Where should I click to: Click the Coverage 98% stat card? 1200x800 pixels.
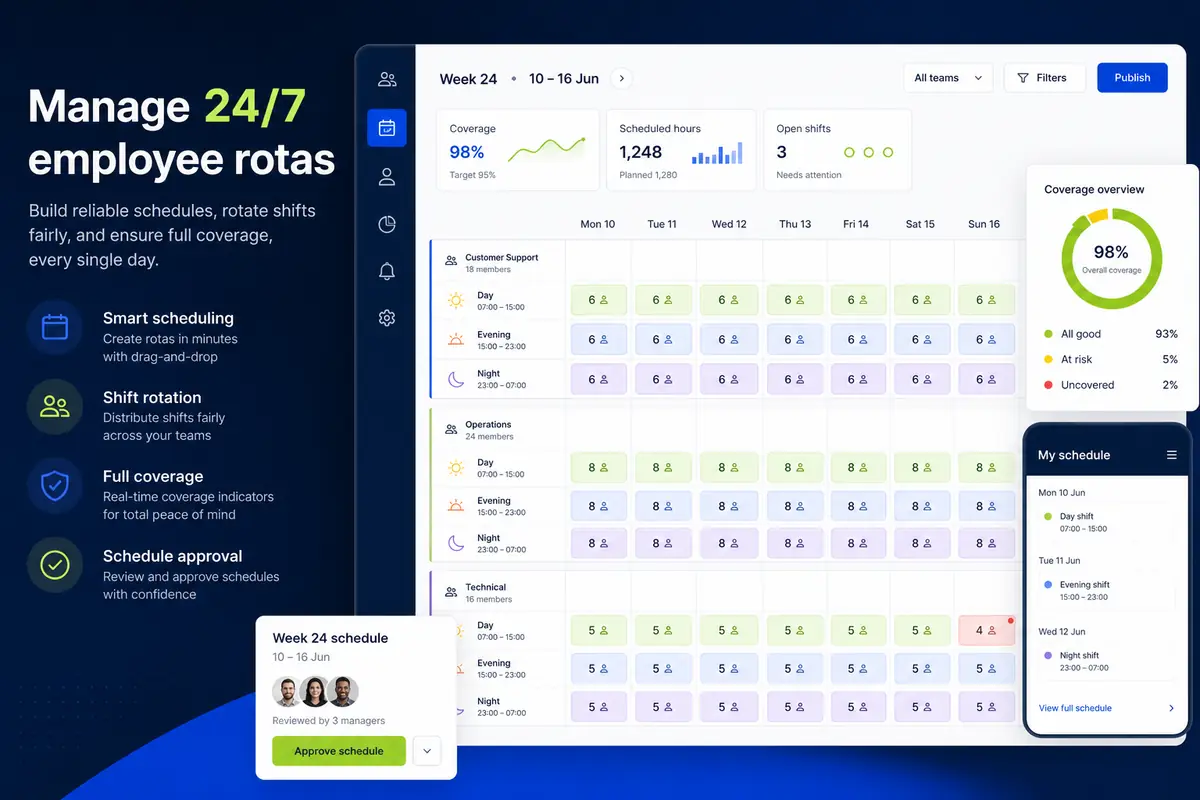click(517, 150)
